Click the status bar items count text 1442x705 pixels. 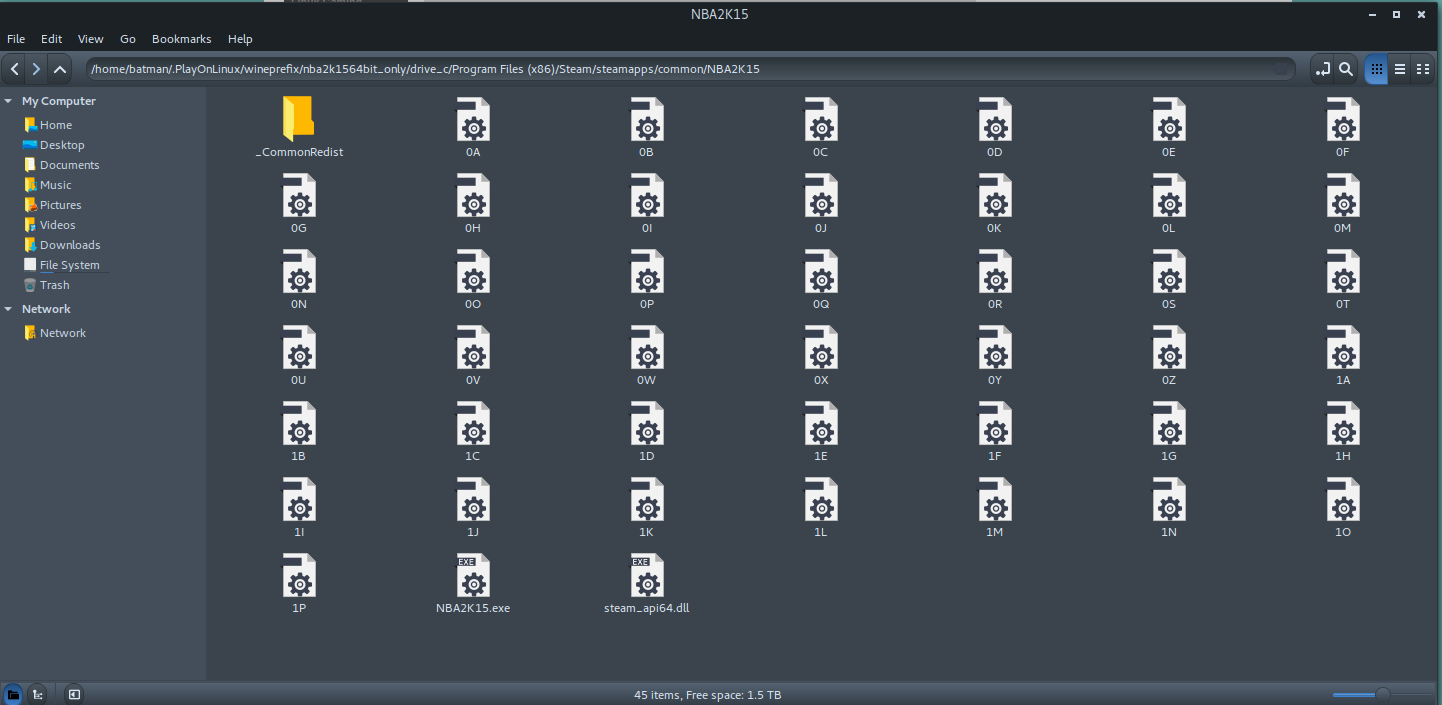(x=708, y=695)
